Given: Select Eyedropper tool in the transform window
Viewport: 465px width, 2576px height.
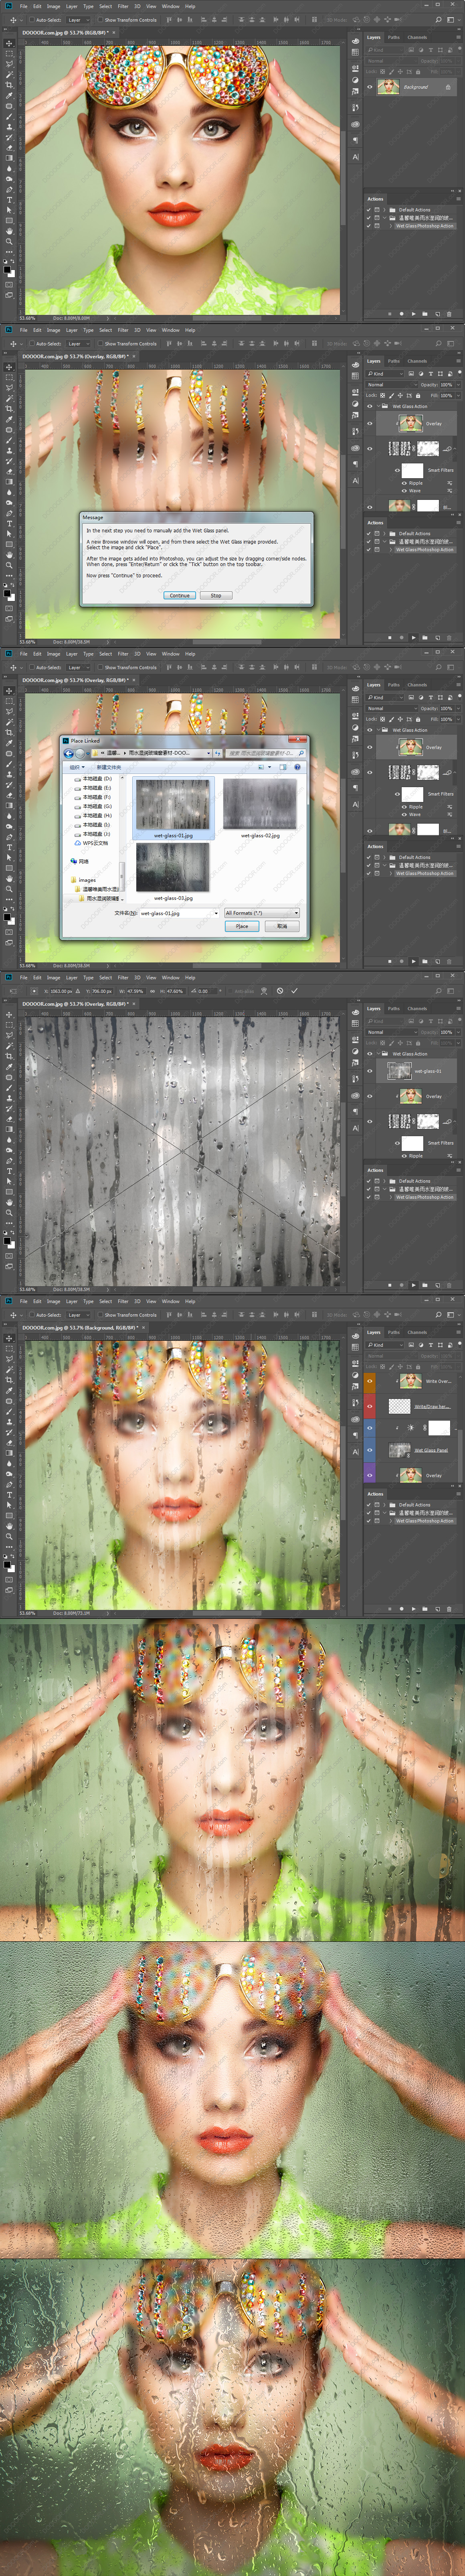Looking at the screenshot, I should (x=9, y=1067).
